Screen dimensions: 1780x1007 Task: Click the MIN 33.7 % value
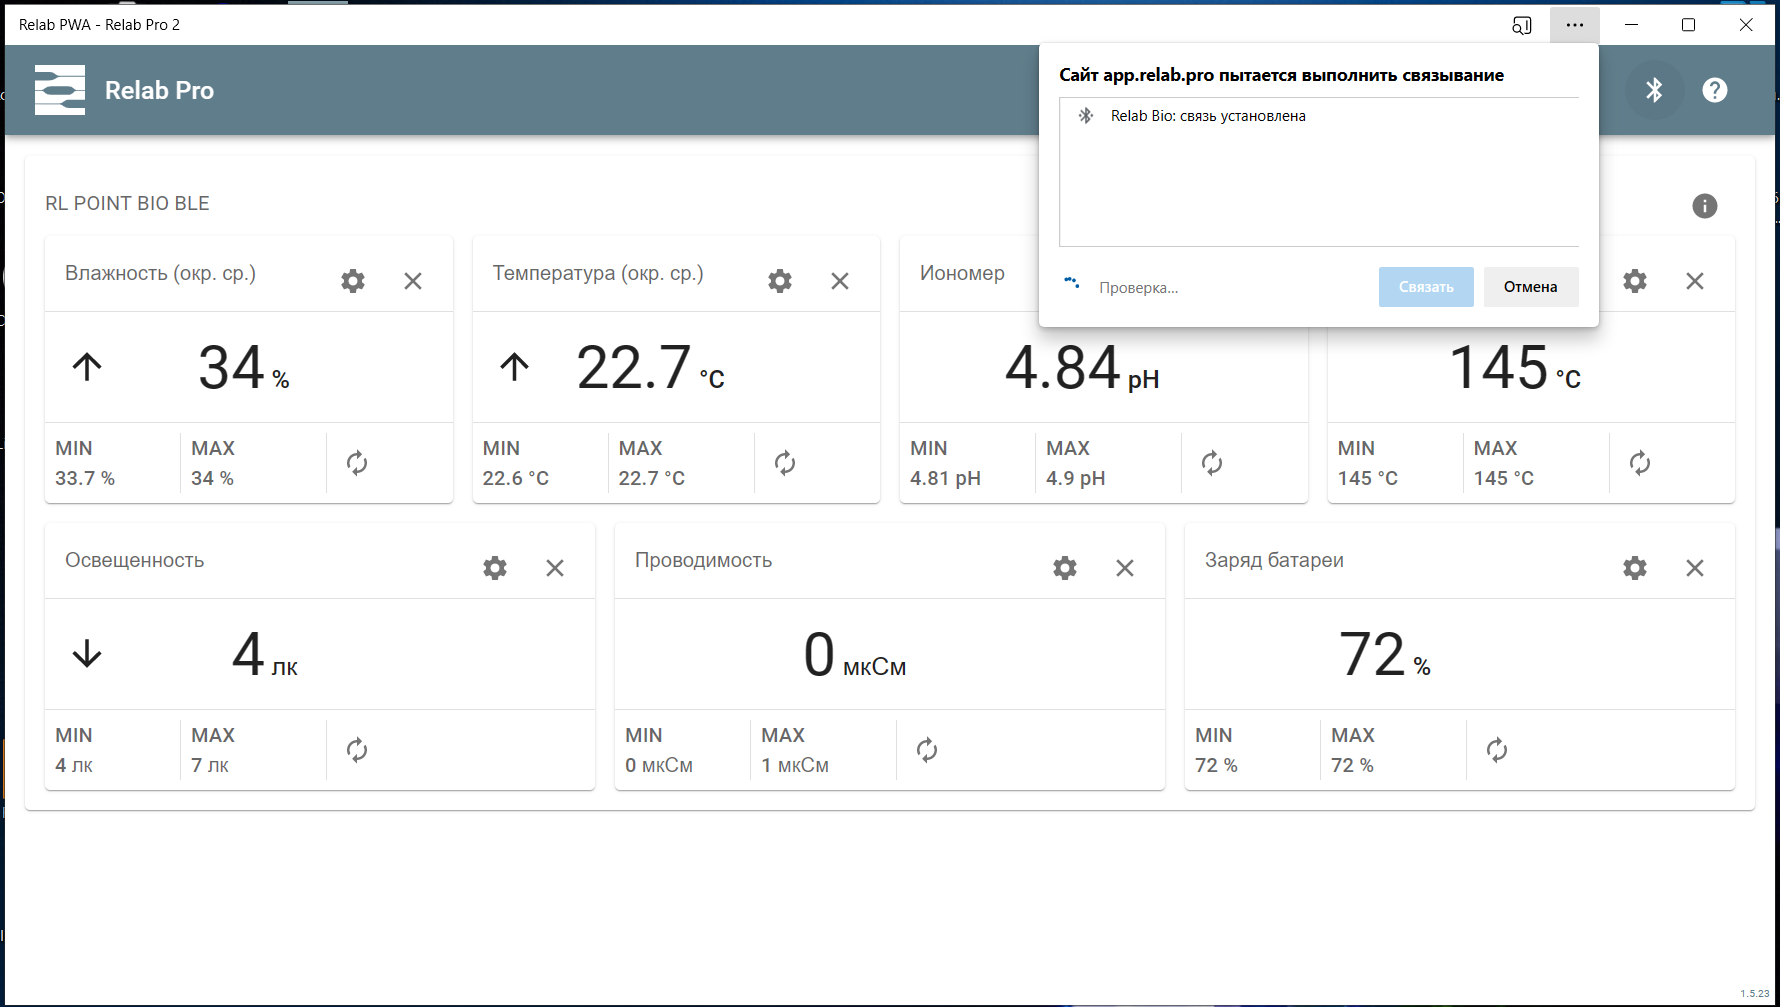[85, 478]
